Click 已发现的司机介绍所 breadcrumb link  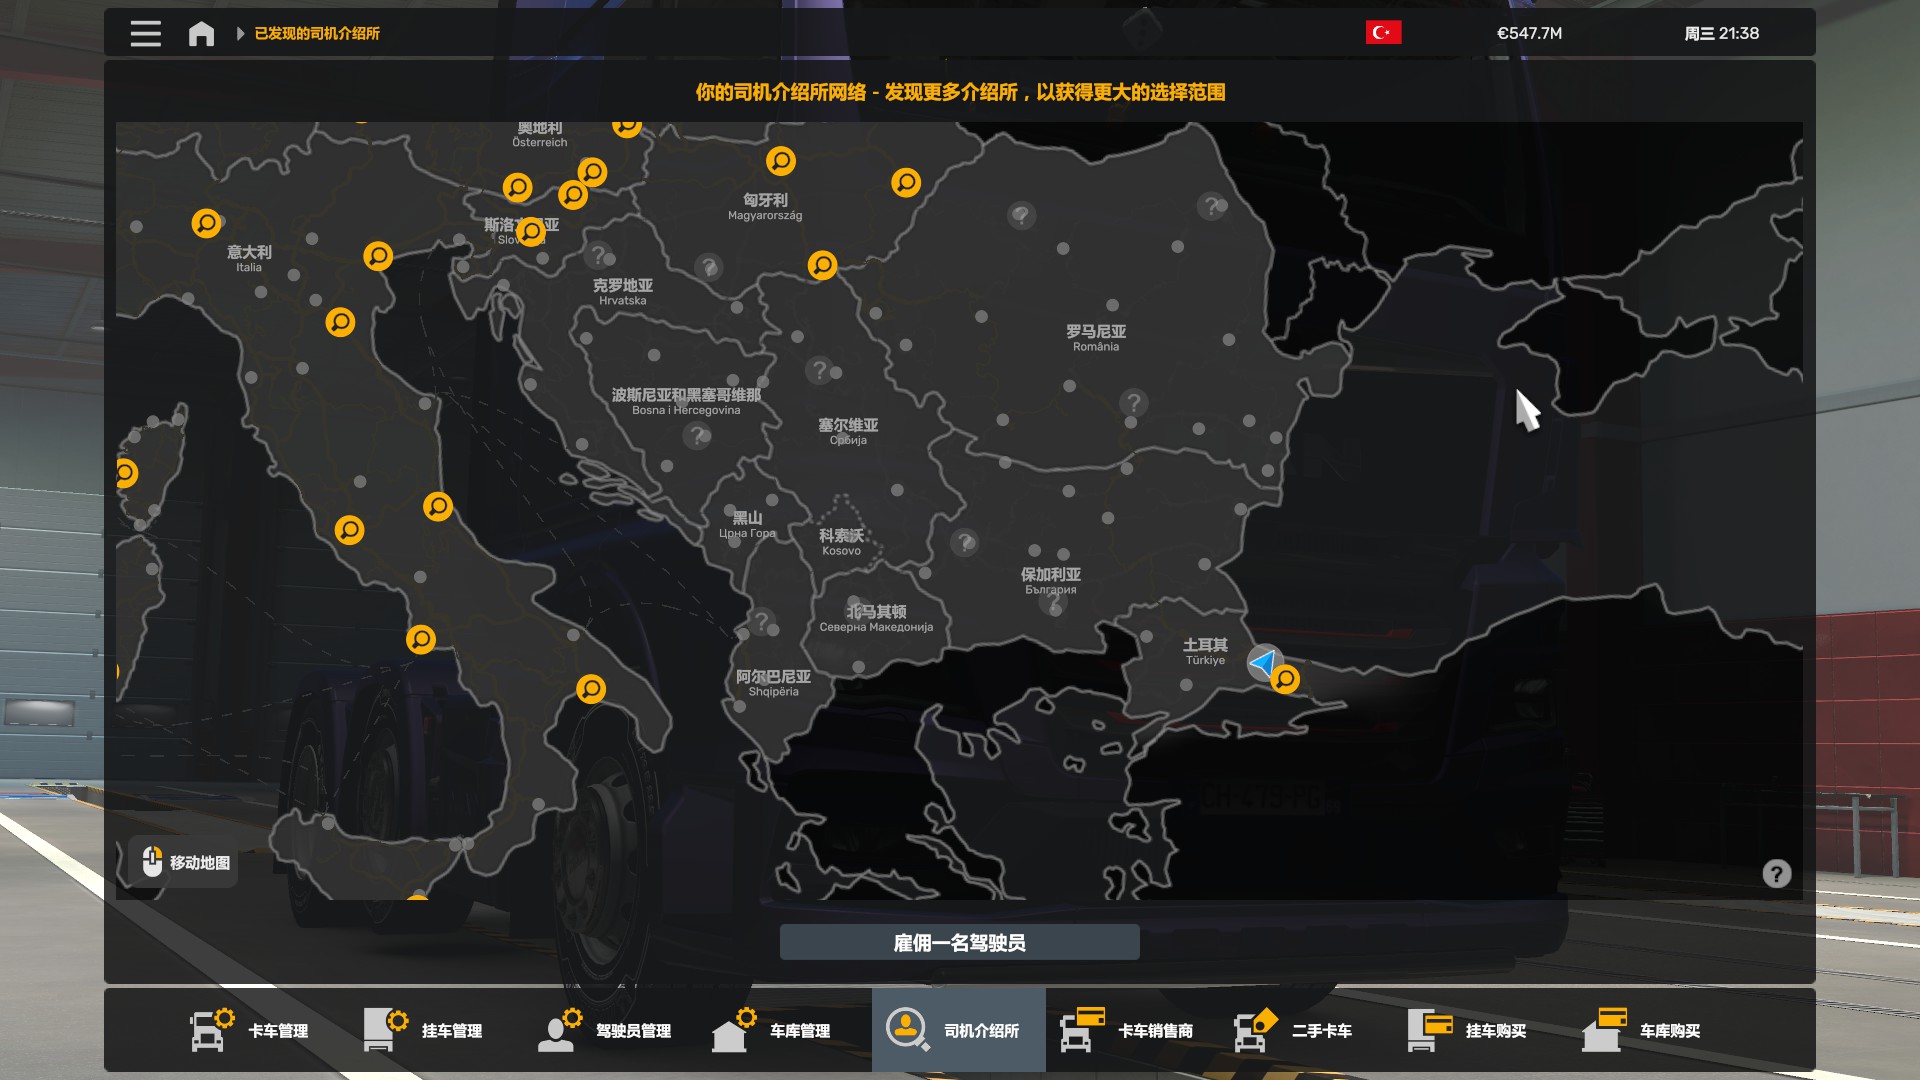[317, 33]
